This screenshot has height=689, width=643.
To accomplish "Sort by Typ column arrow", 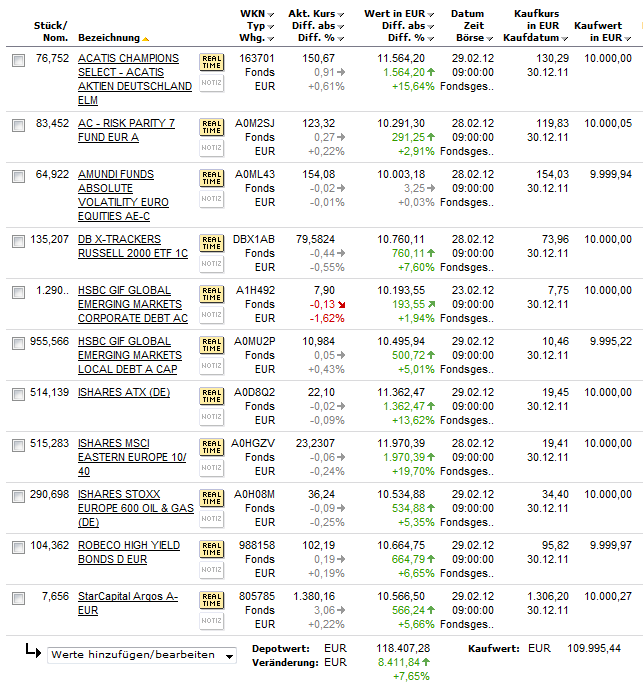I will pyautogui.click(x=270, y=27).
